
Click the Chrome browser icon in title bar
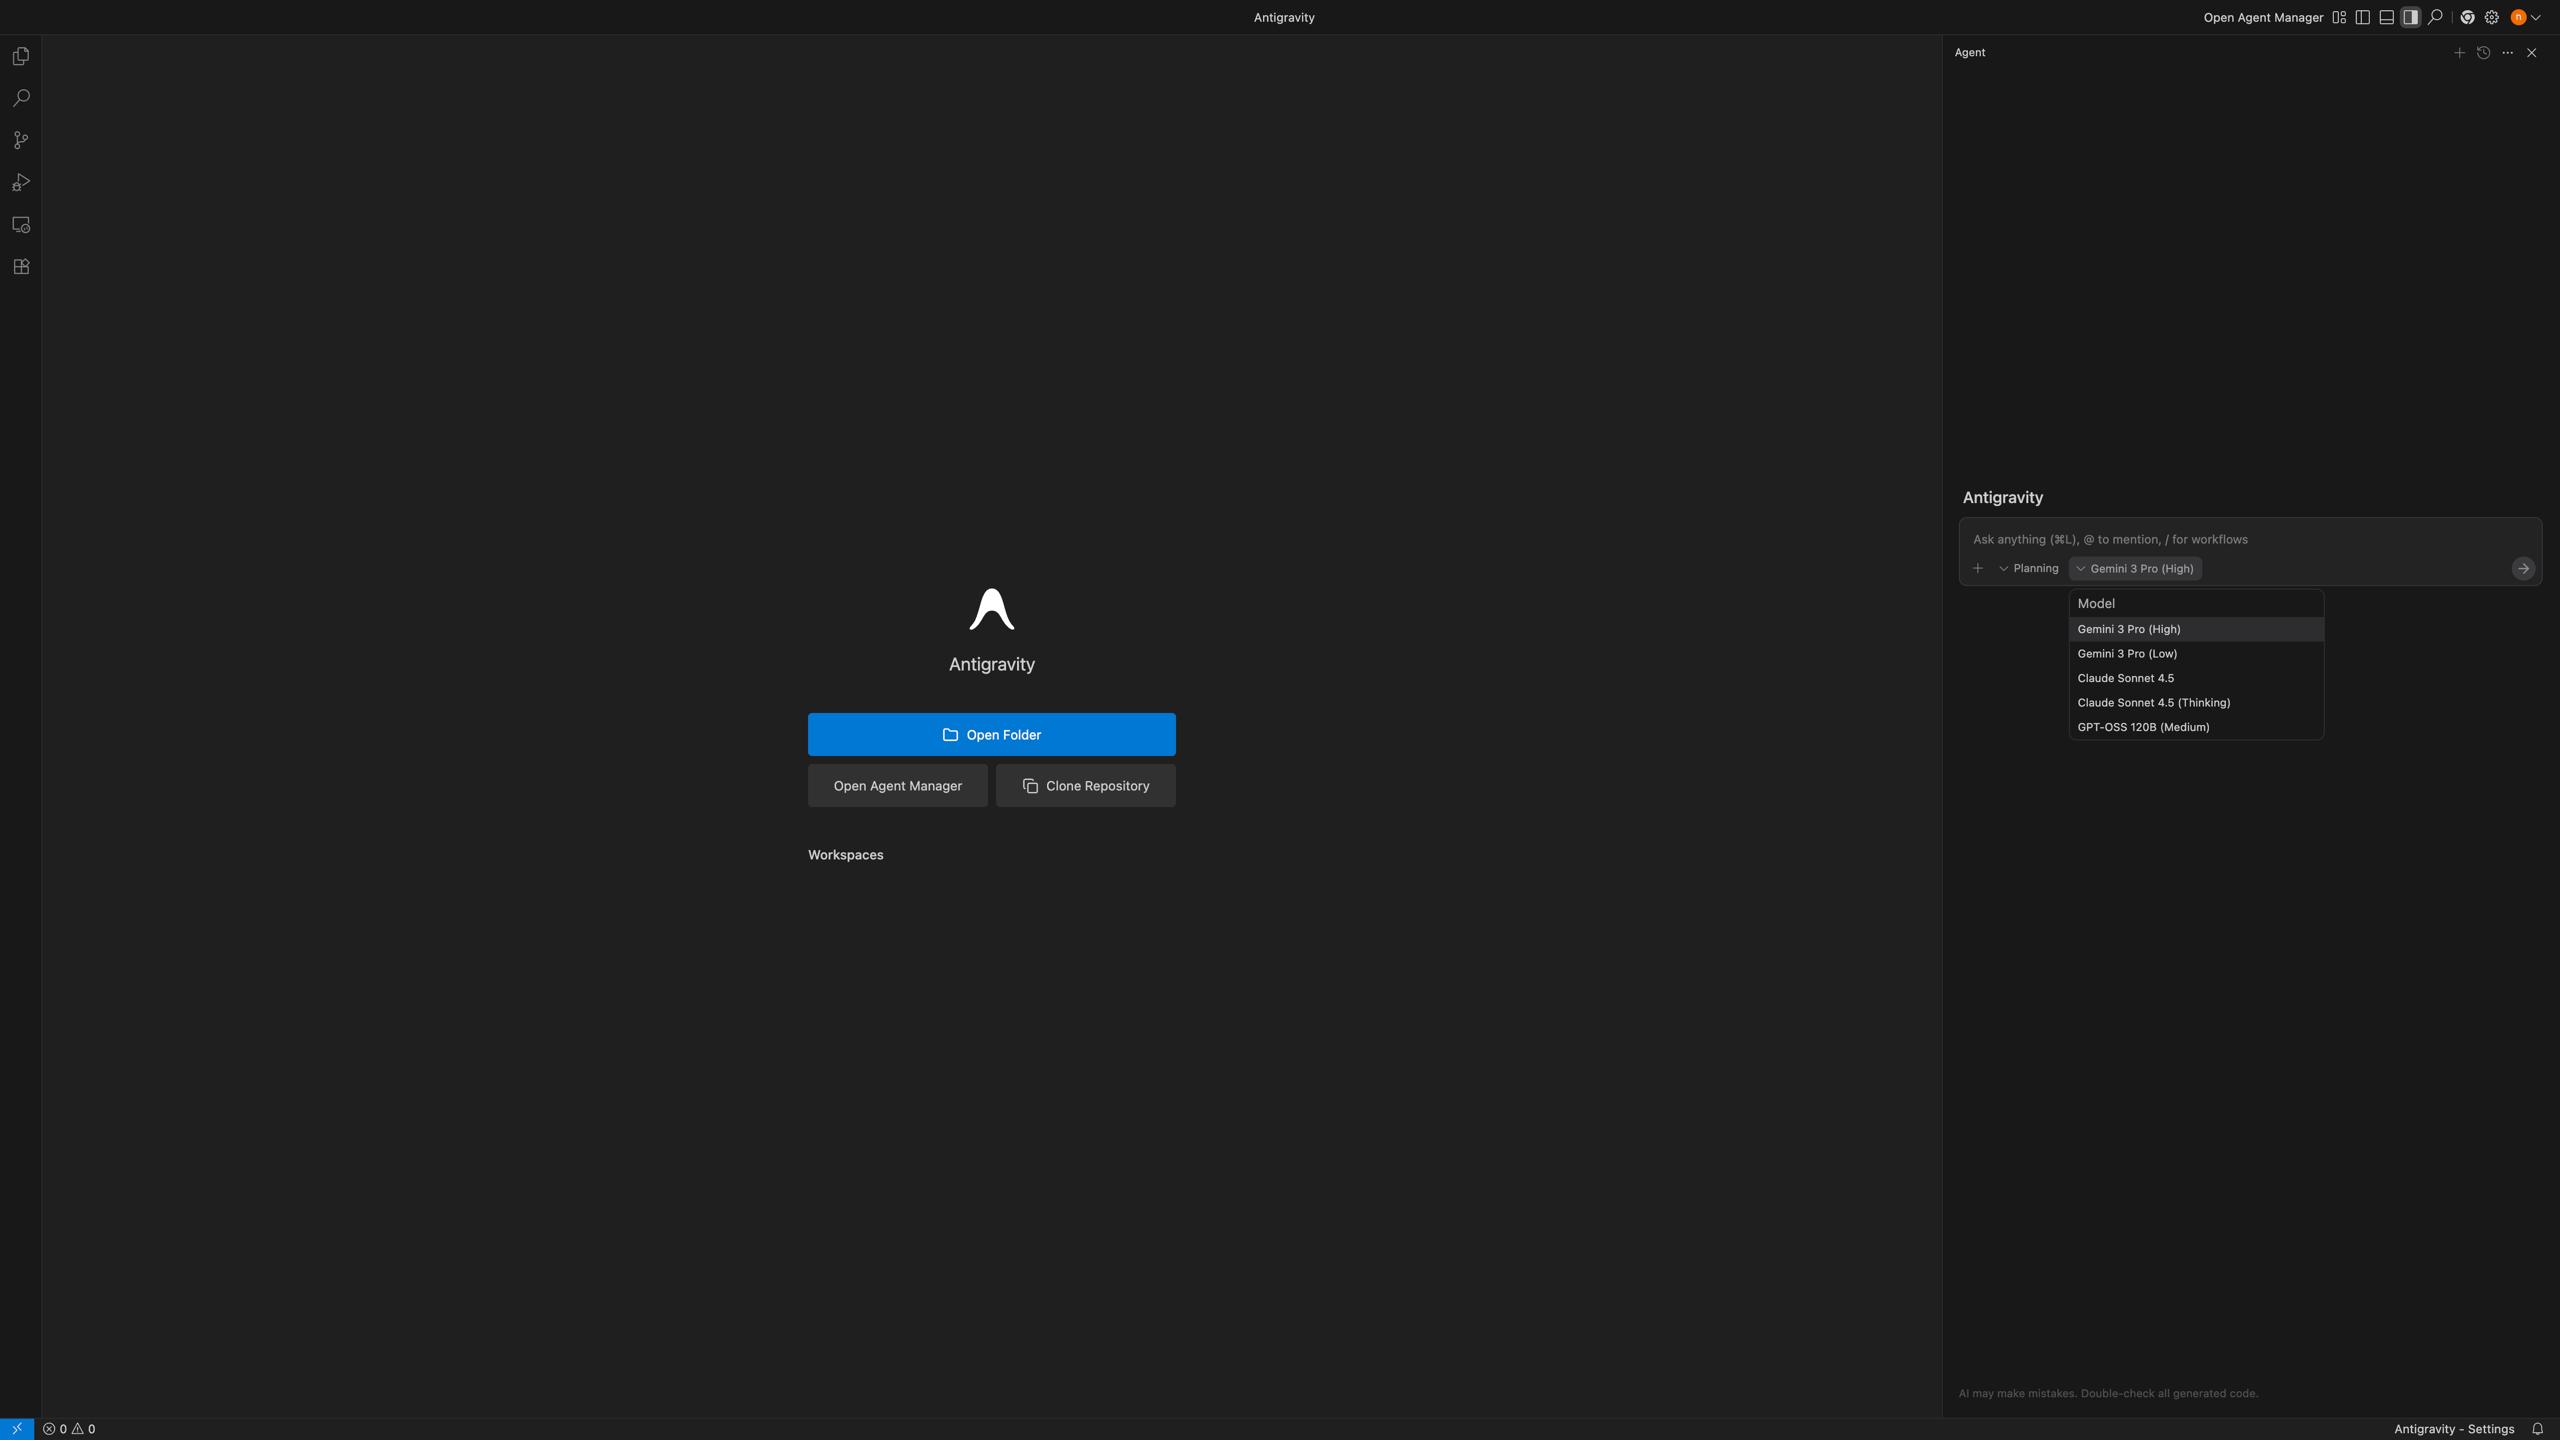pyautogui.click(x=2467, y=17)
